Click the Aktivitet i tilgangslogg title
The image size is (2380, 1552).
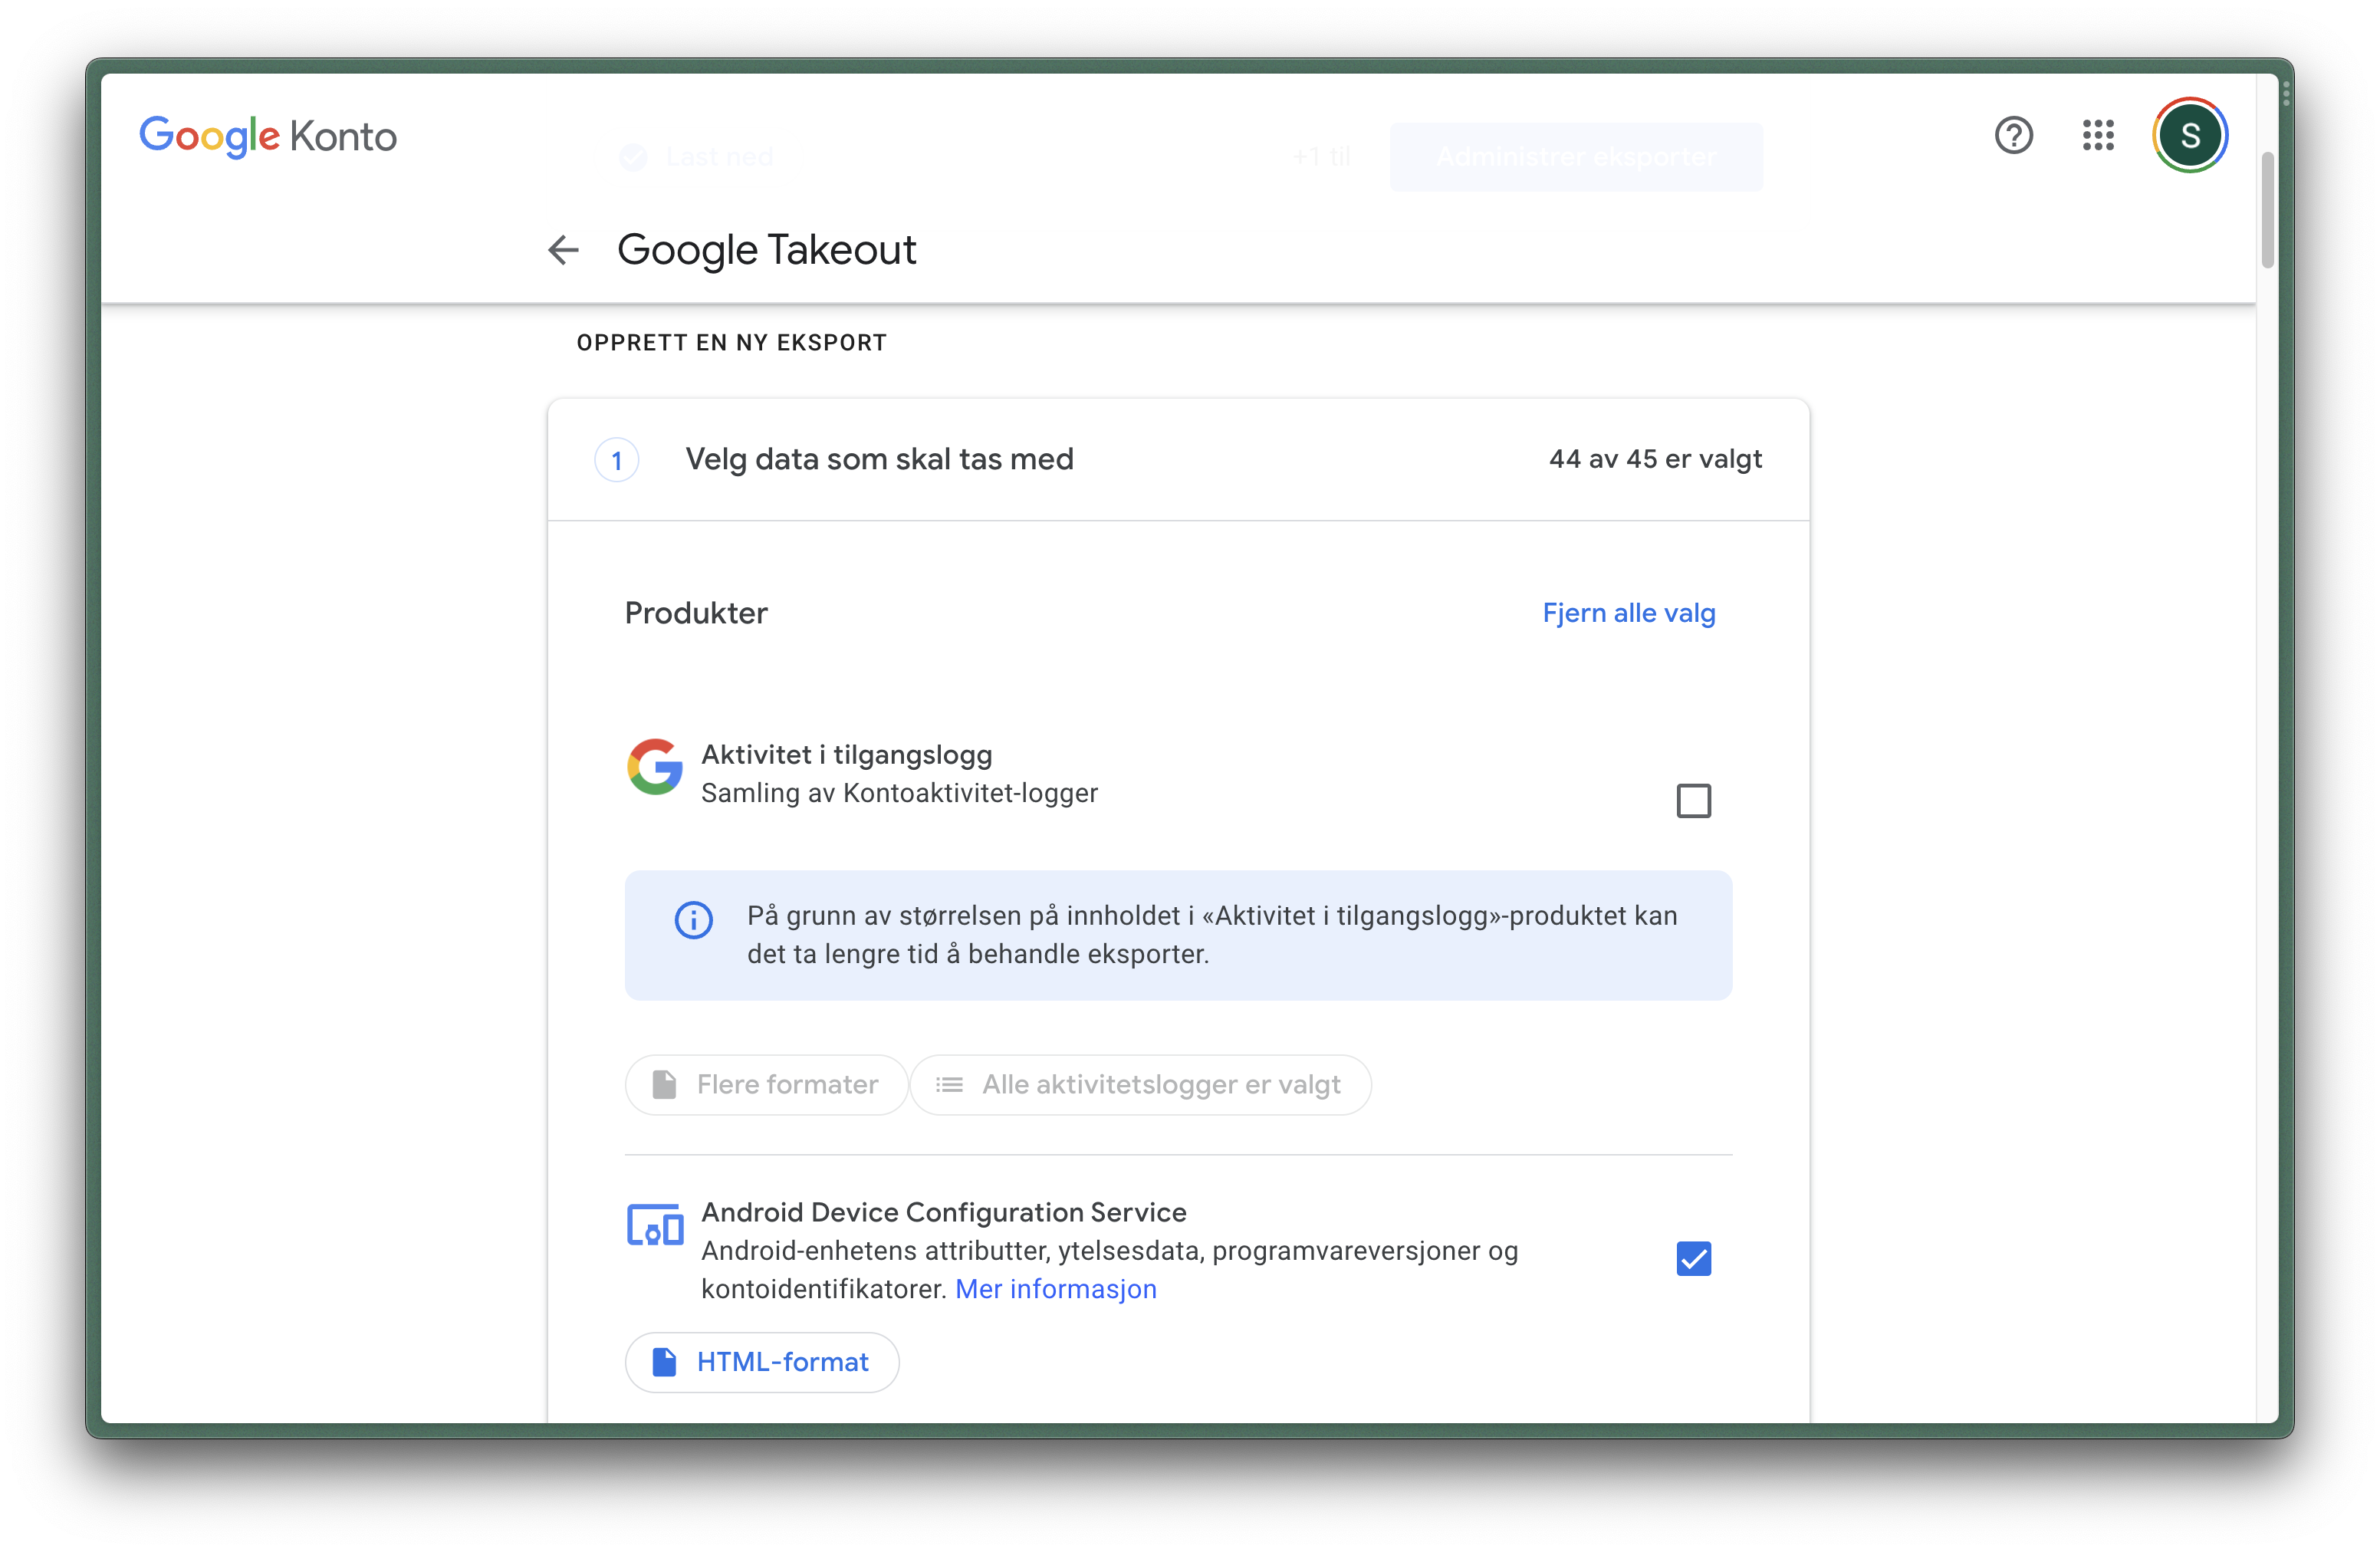pyautogui.click(x=846, y=755)
